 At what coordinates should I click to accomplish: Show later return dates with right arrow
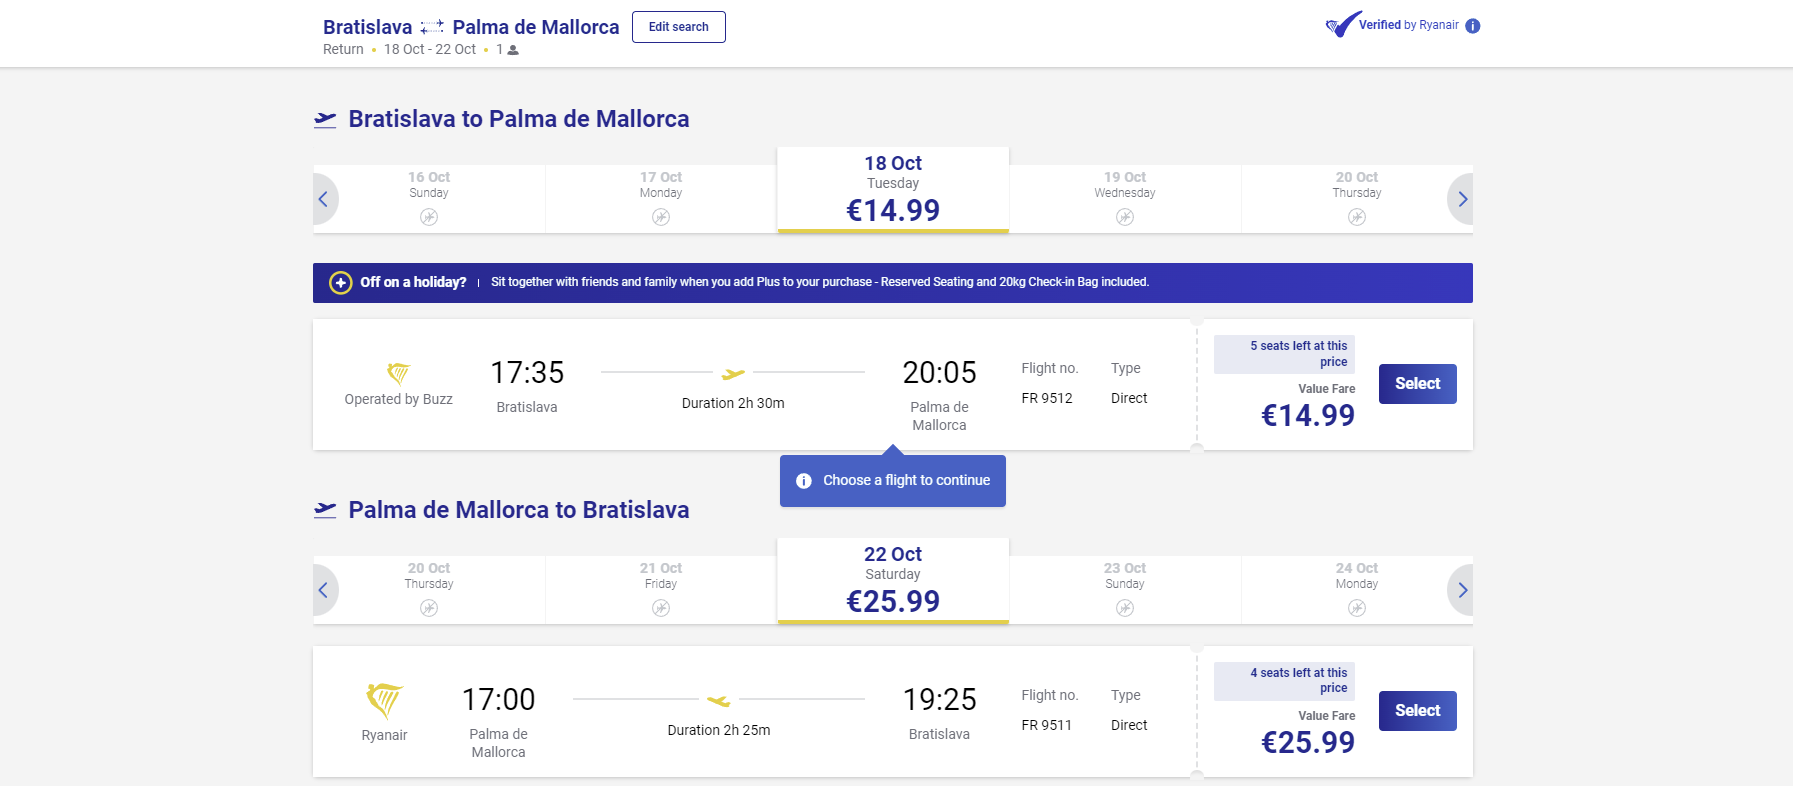click(x=1462, y=590)
